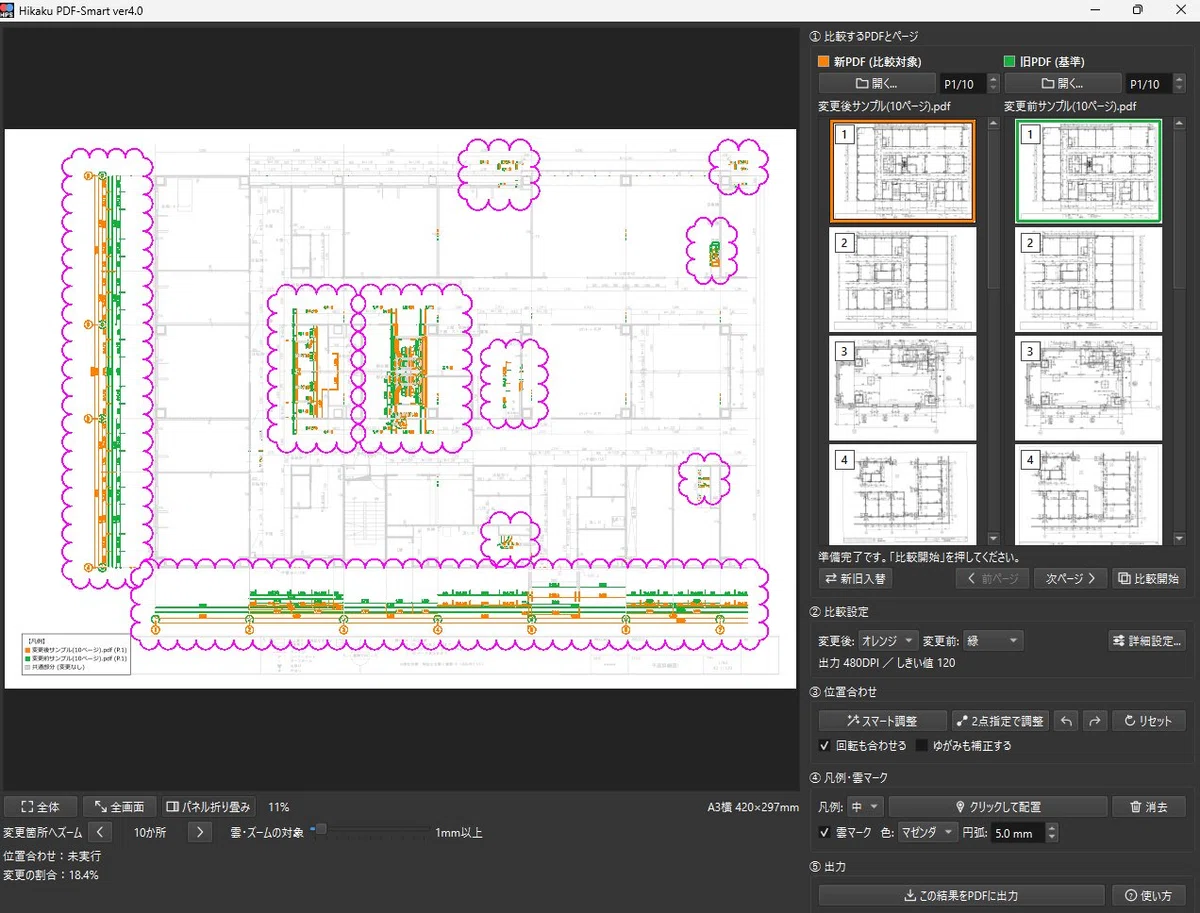Go to 次ページ
The height and width of the screenshot is (913, 1200).
coord(1071,578)
